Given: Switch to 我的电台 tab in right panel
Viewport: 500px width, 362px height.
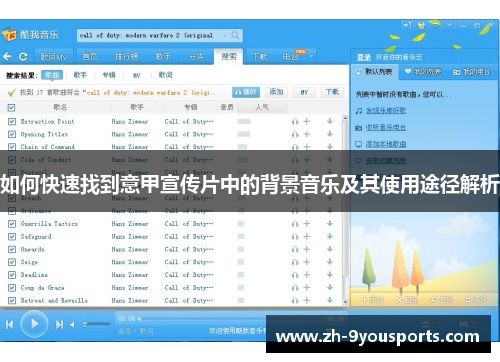Looking at the screenshot, I should [x=472, y=72].
